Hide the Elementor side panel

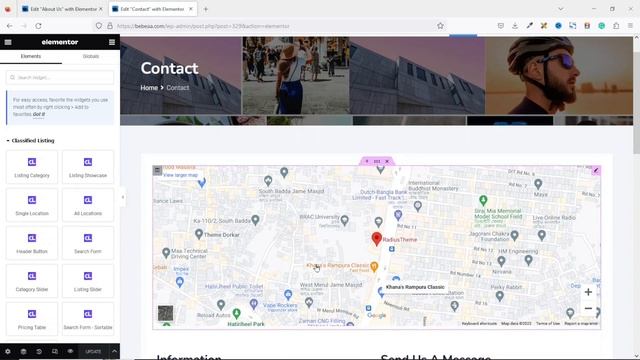(x=123, y=197)
